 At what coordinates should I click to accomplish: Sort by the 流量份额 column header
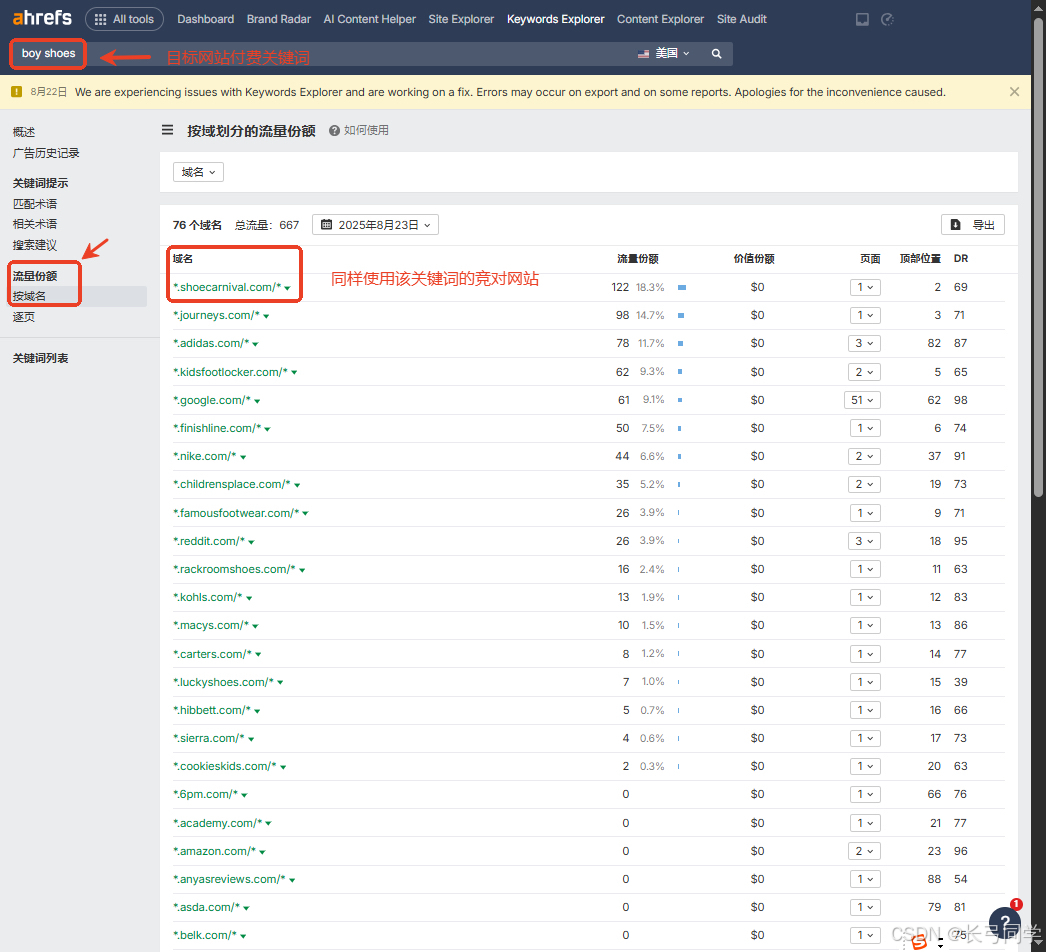pos(638,259)
